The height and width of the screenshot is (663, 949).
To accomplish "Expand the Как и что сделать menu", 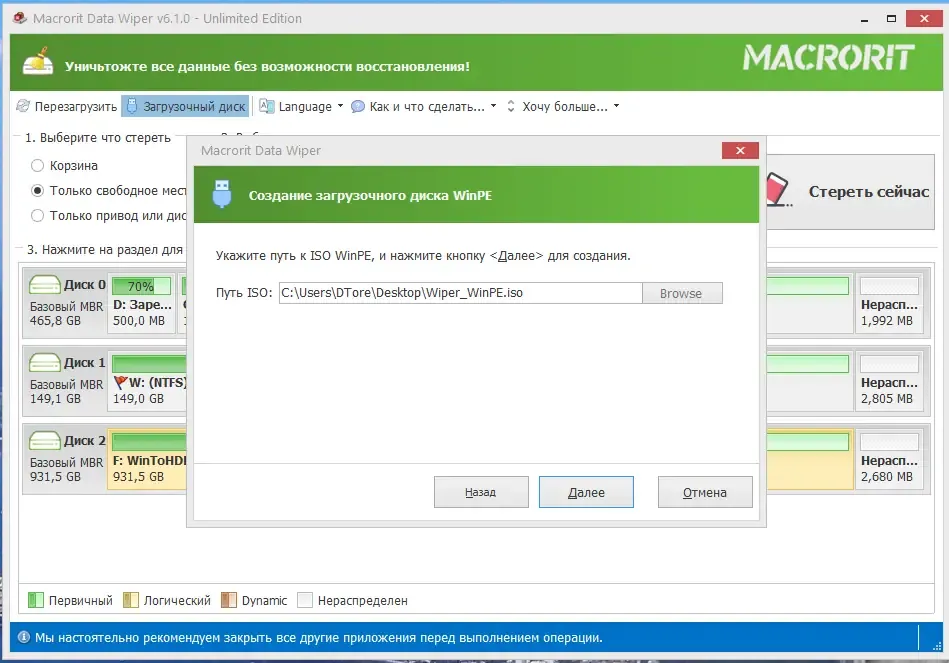I will point(493,106).
